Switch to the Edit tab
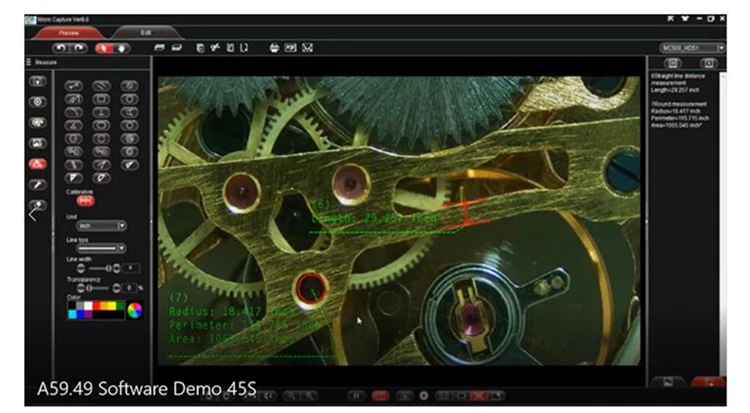This screenshot has height=413, width=750. pyautogui.click(x=146, y=32)
